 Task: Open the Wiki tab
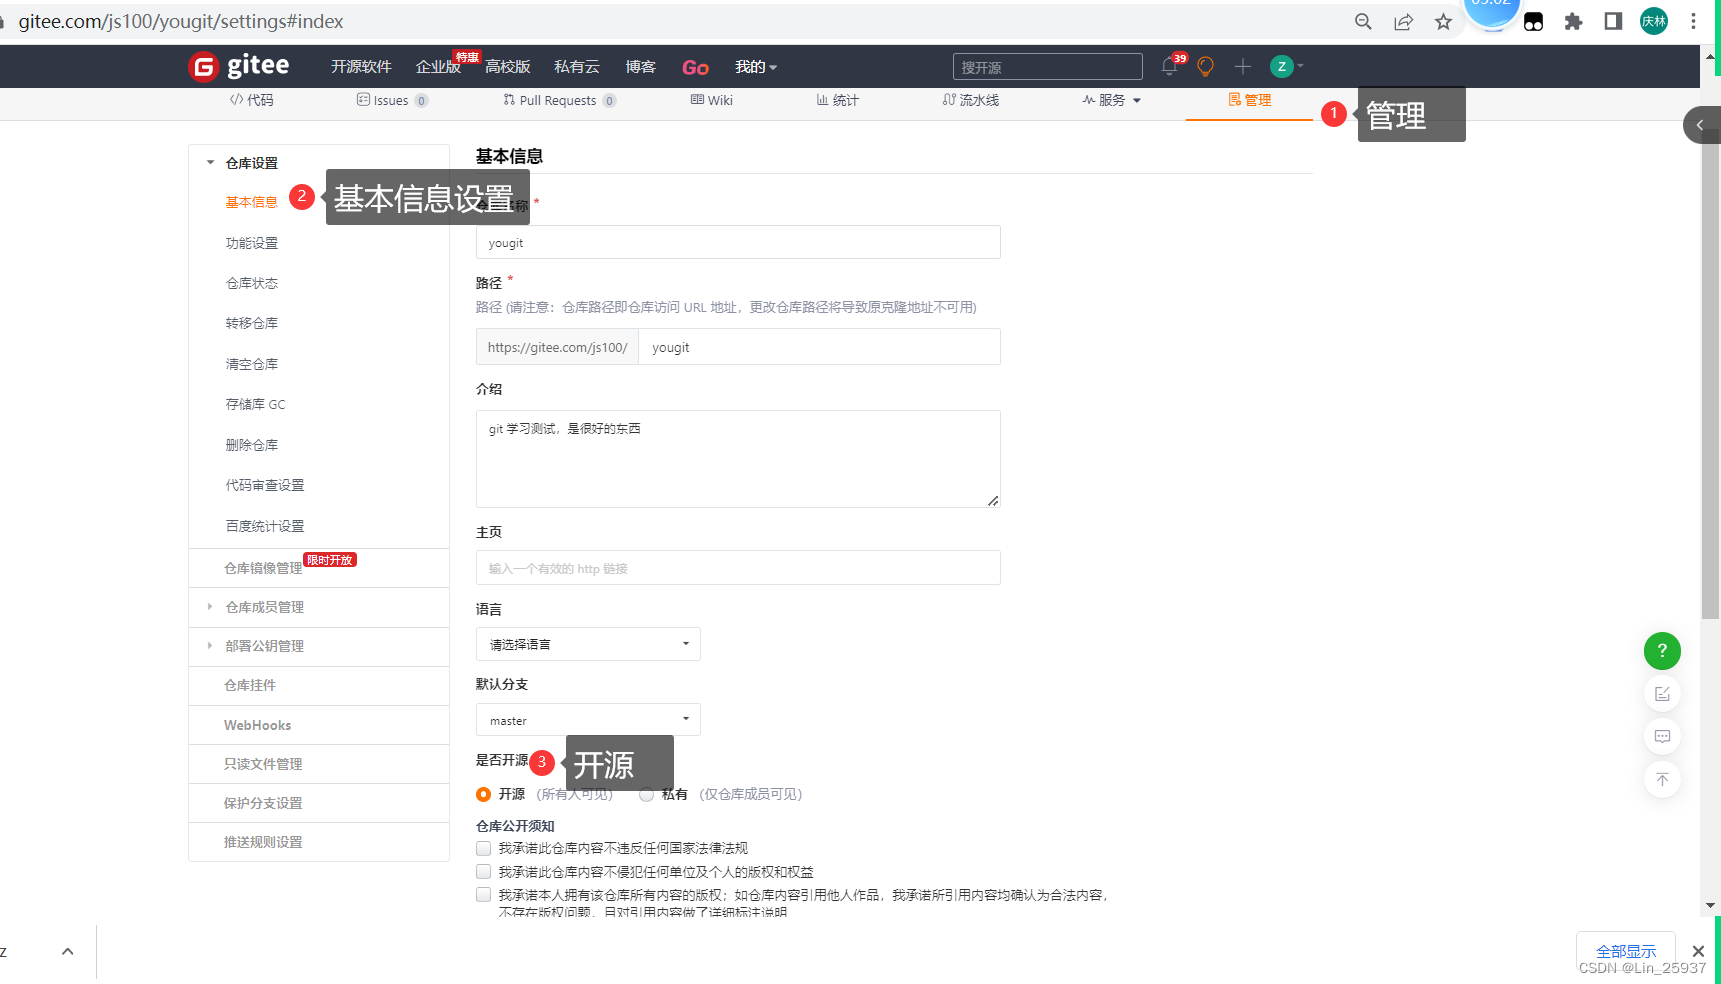point(712,100)
